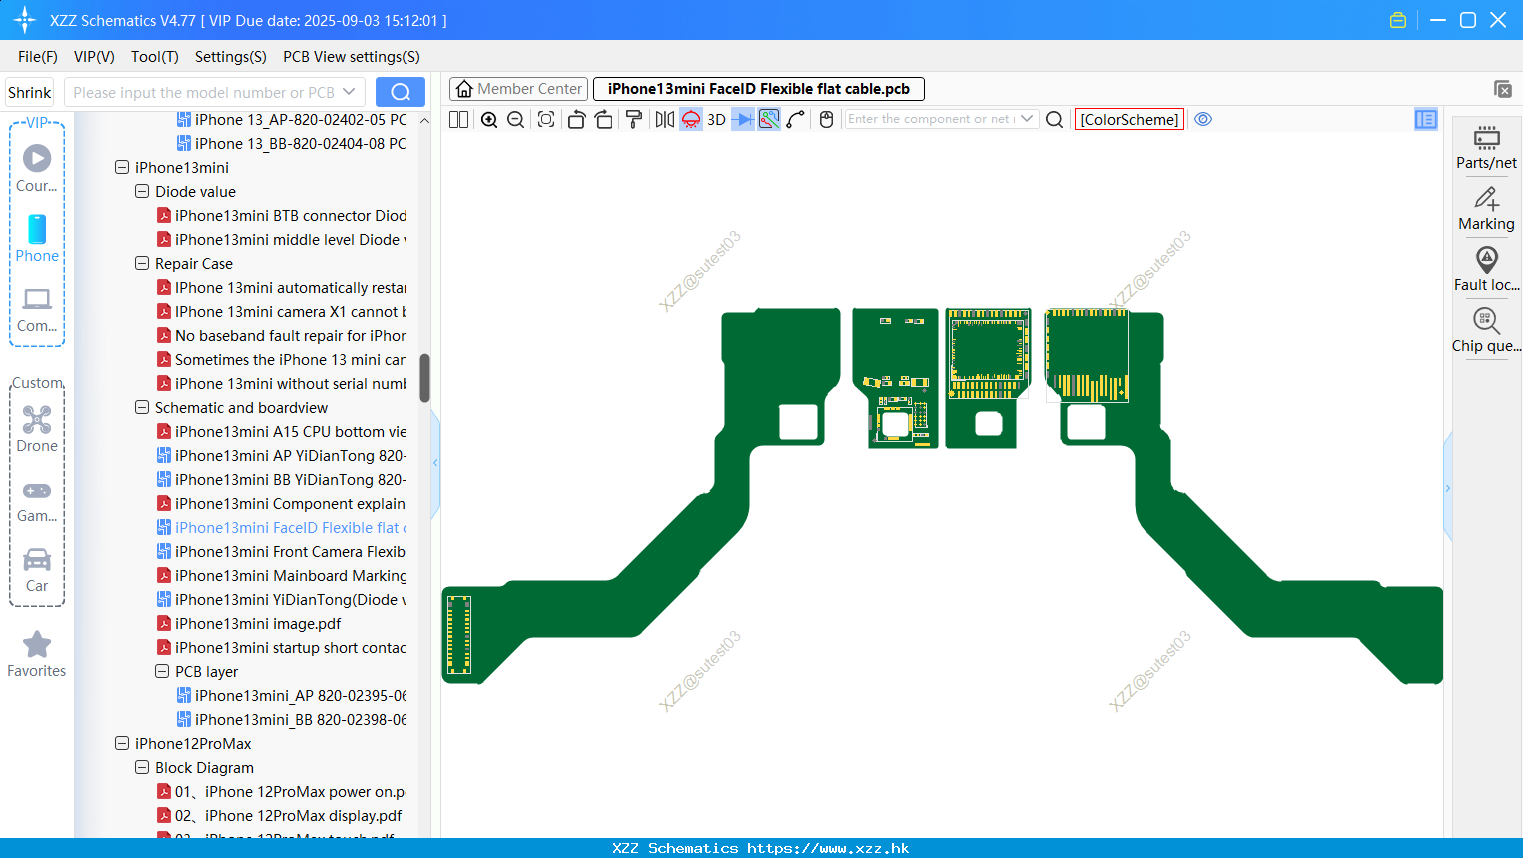This screenshot has width=1523, height=858.
Task: Collapse the Repair Case folder
Action: pos(142,264)
